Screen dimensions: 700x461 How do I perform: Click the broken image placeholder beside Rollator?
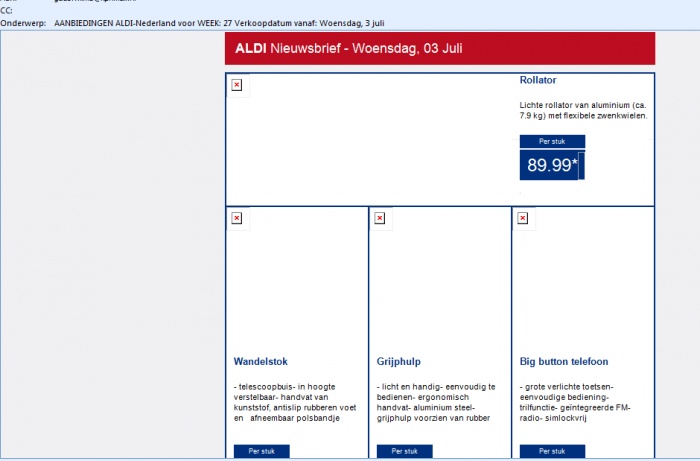(237, 85)
